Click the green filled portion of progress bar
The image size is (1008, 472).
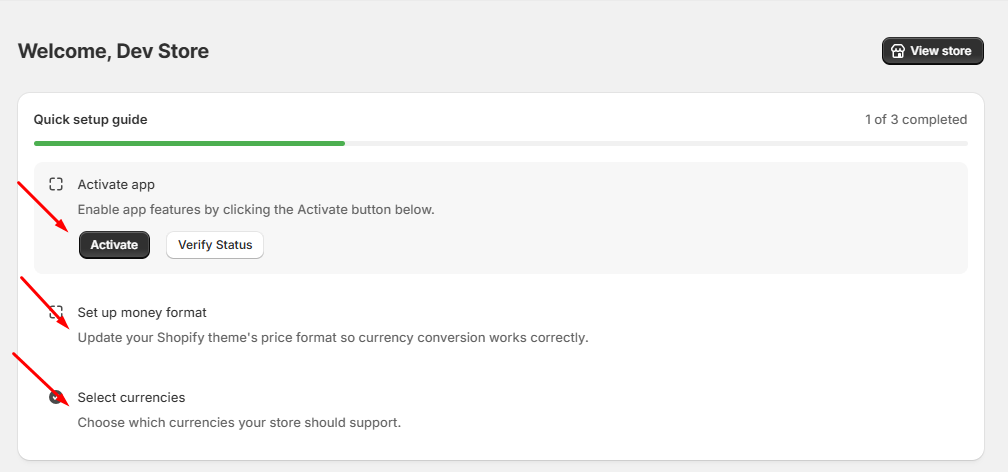coord(190,143)
